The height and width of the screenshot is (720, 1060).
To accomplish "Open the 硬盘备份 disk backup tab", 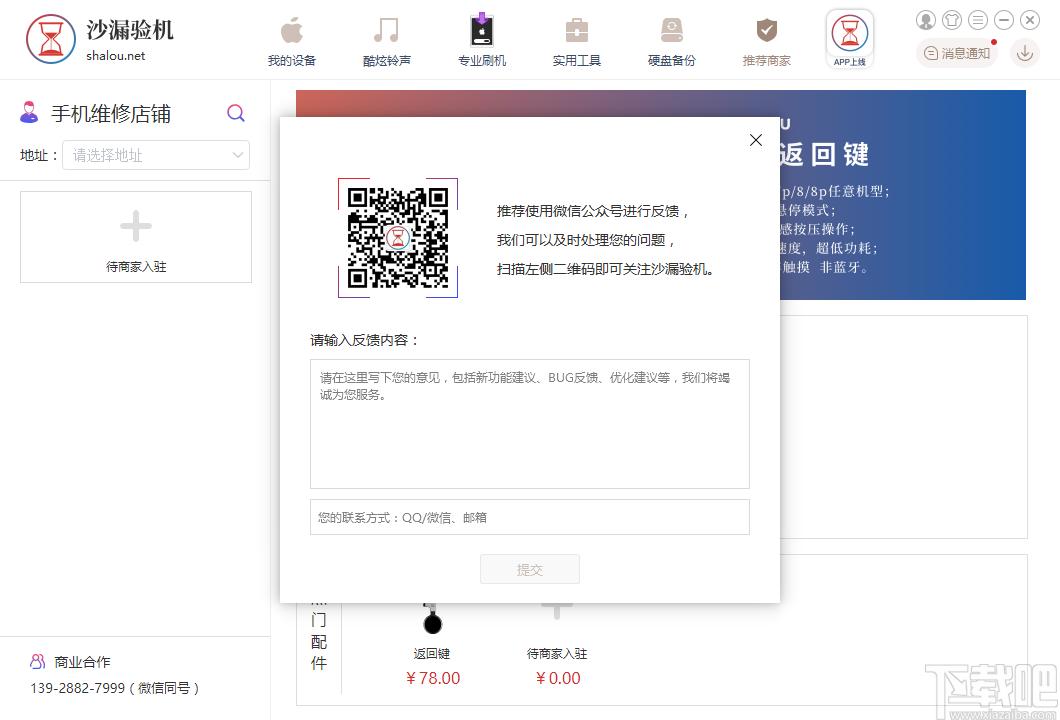I will tap(671, 42).
